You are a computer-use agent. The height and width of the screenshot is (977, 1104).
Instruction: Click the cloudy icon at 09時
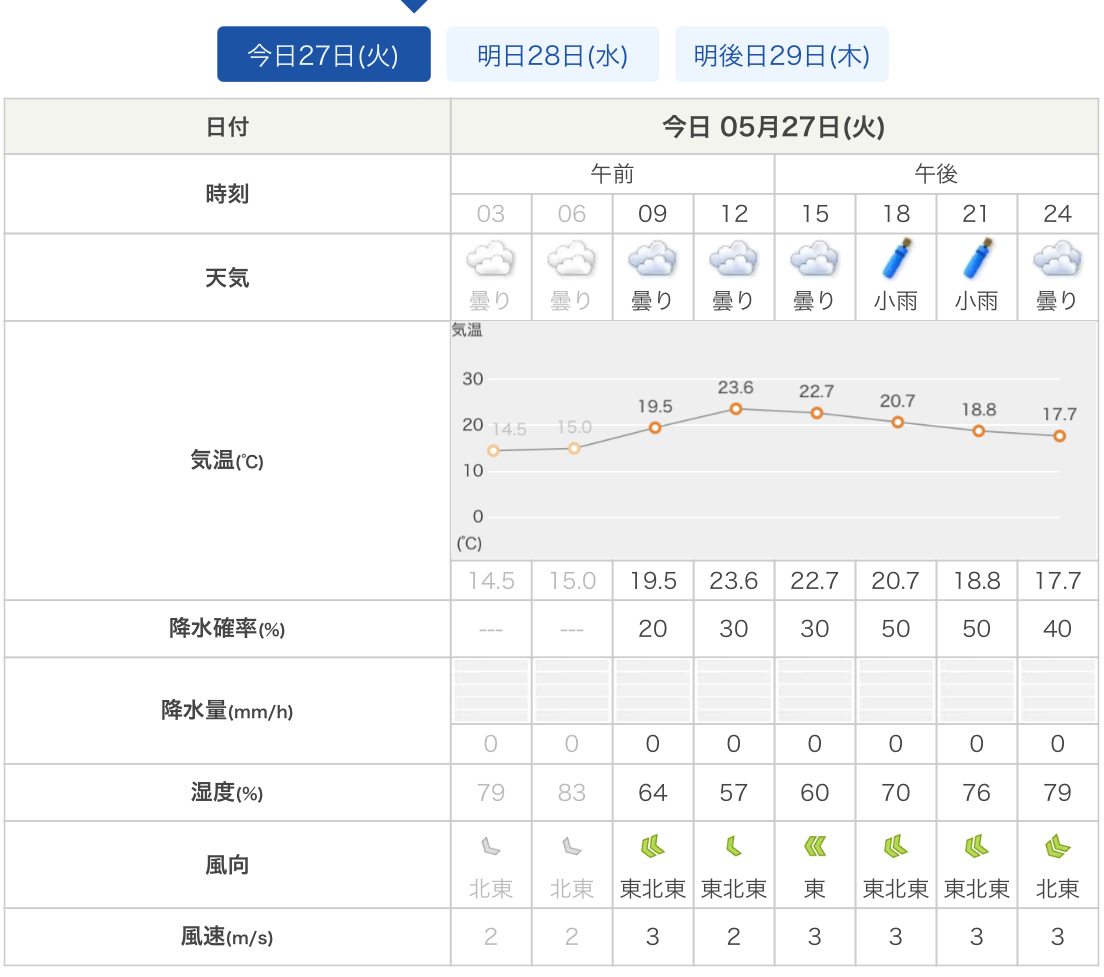[652, 262]
